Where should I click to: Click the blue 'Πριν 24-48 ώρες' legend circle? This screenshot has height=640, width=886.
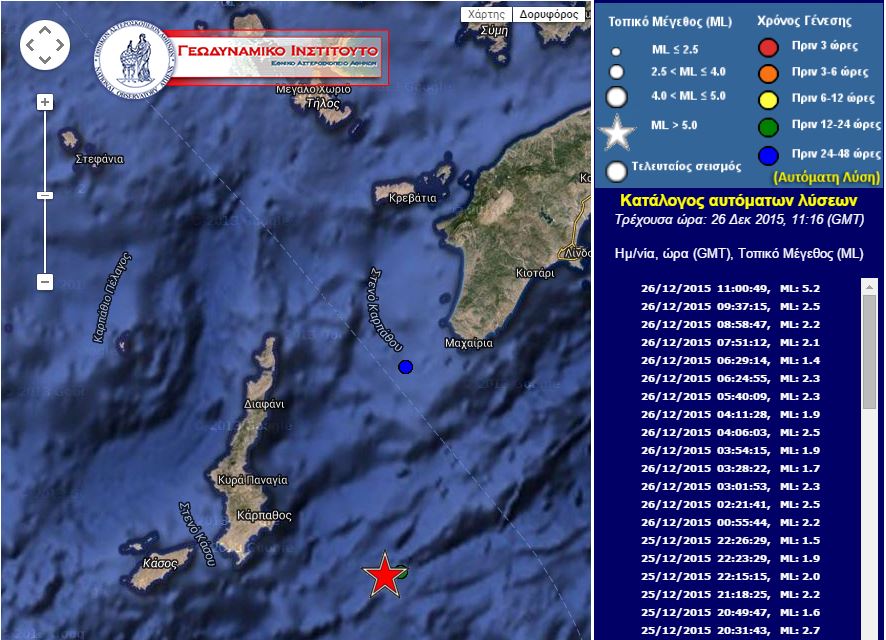[x=768, y=154]
